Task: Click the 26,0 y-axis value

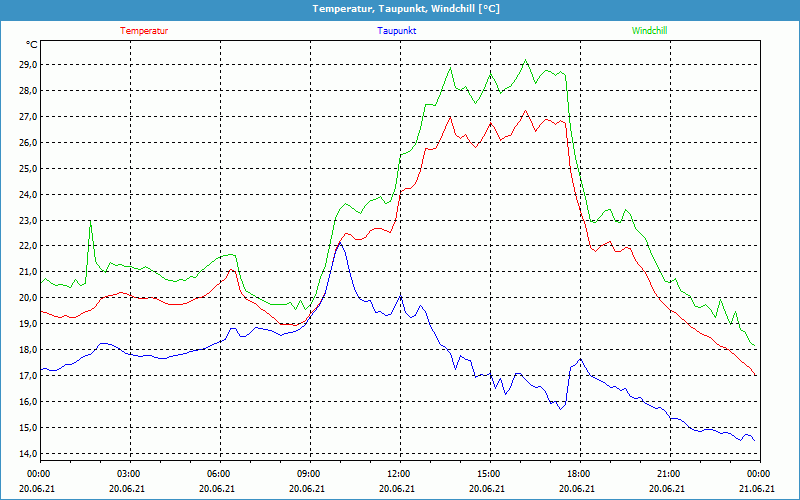Action: [29, 142]
